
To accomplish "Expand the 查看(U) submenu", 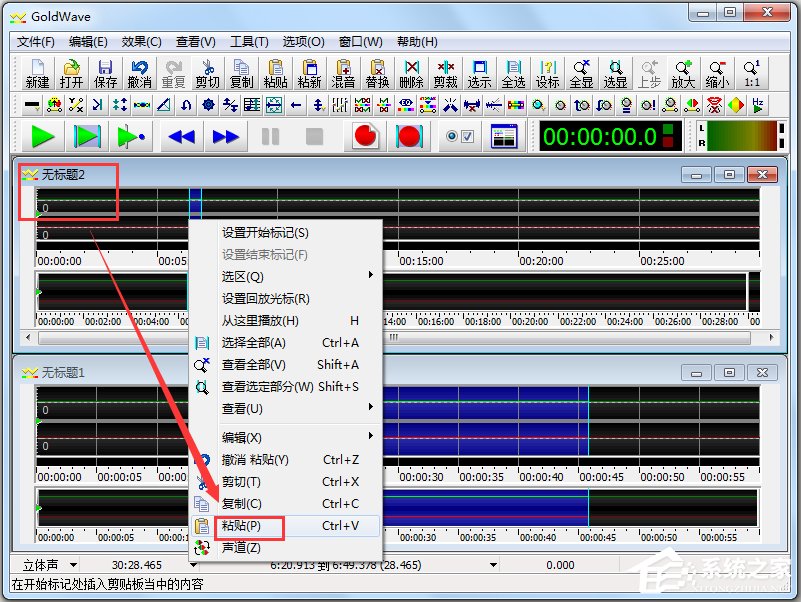I will point(286,409).
